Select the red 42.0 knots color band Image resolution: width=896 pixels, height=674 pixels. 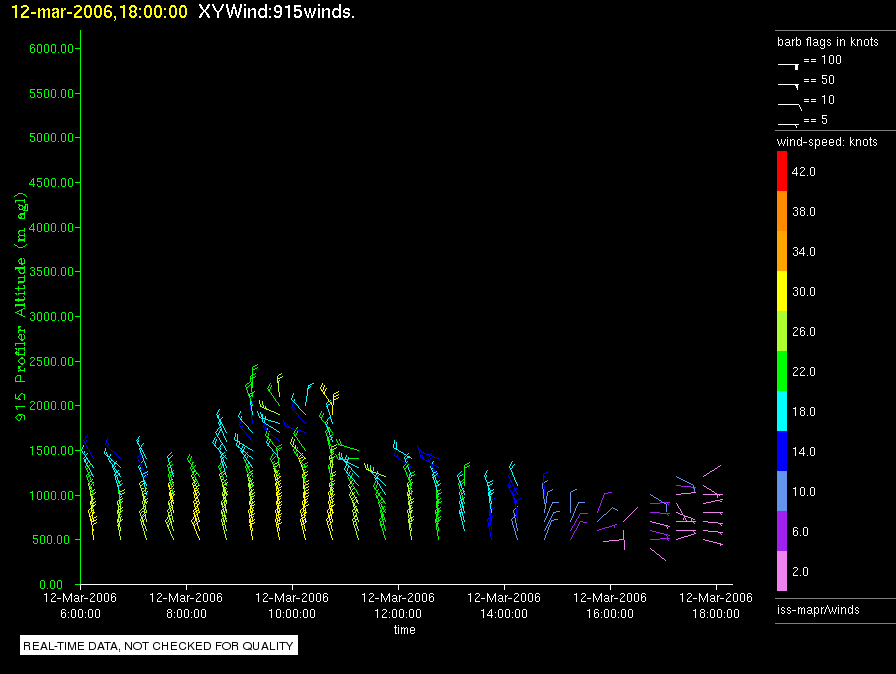coord(782,171)
